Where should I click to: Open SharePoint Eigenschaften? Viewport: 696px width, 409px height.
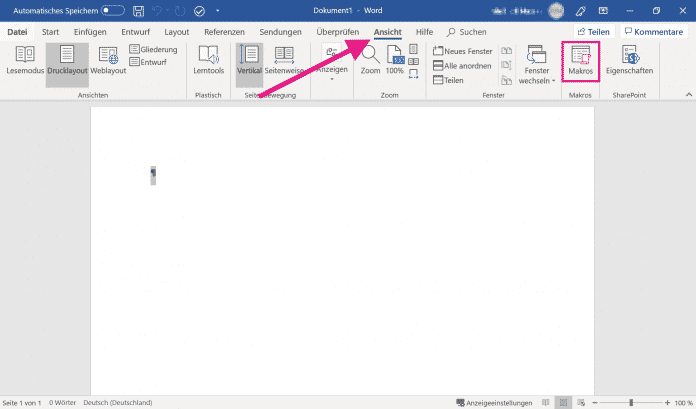631,61
